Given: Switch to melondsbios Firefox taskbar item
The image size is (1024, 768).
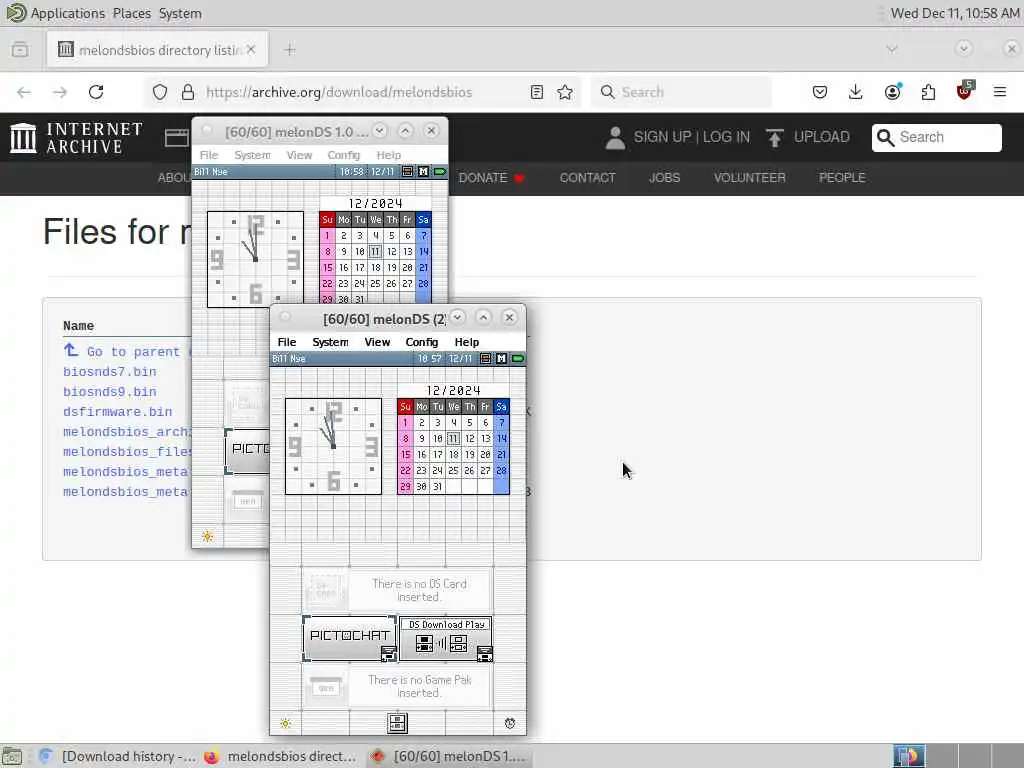Looking at the screenshot, I should point(280,756).
